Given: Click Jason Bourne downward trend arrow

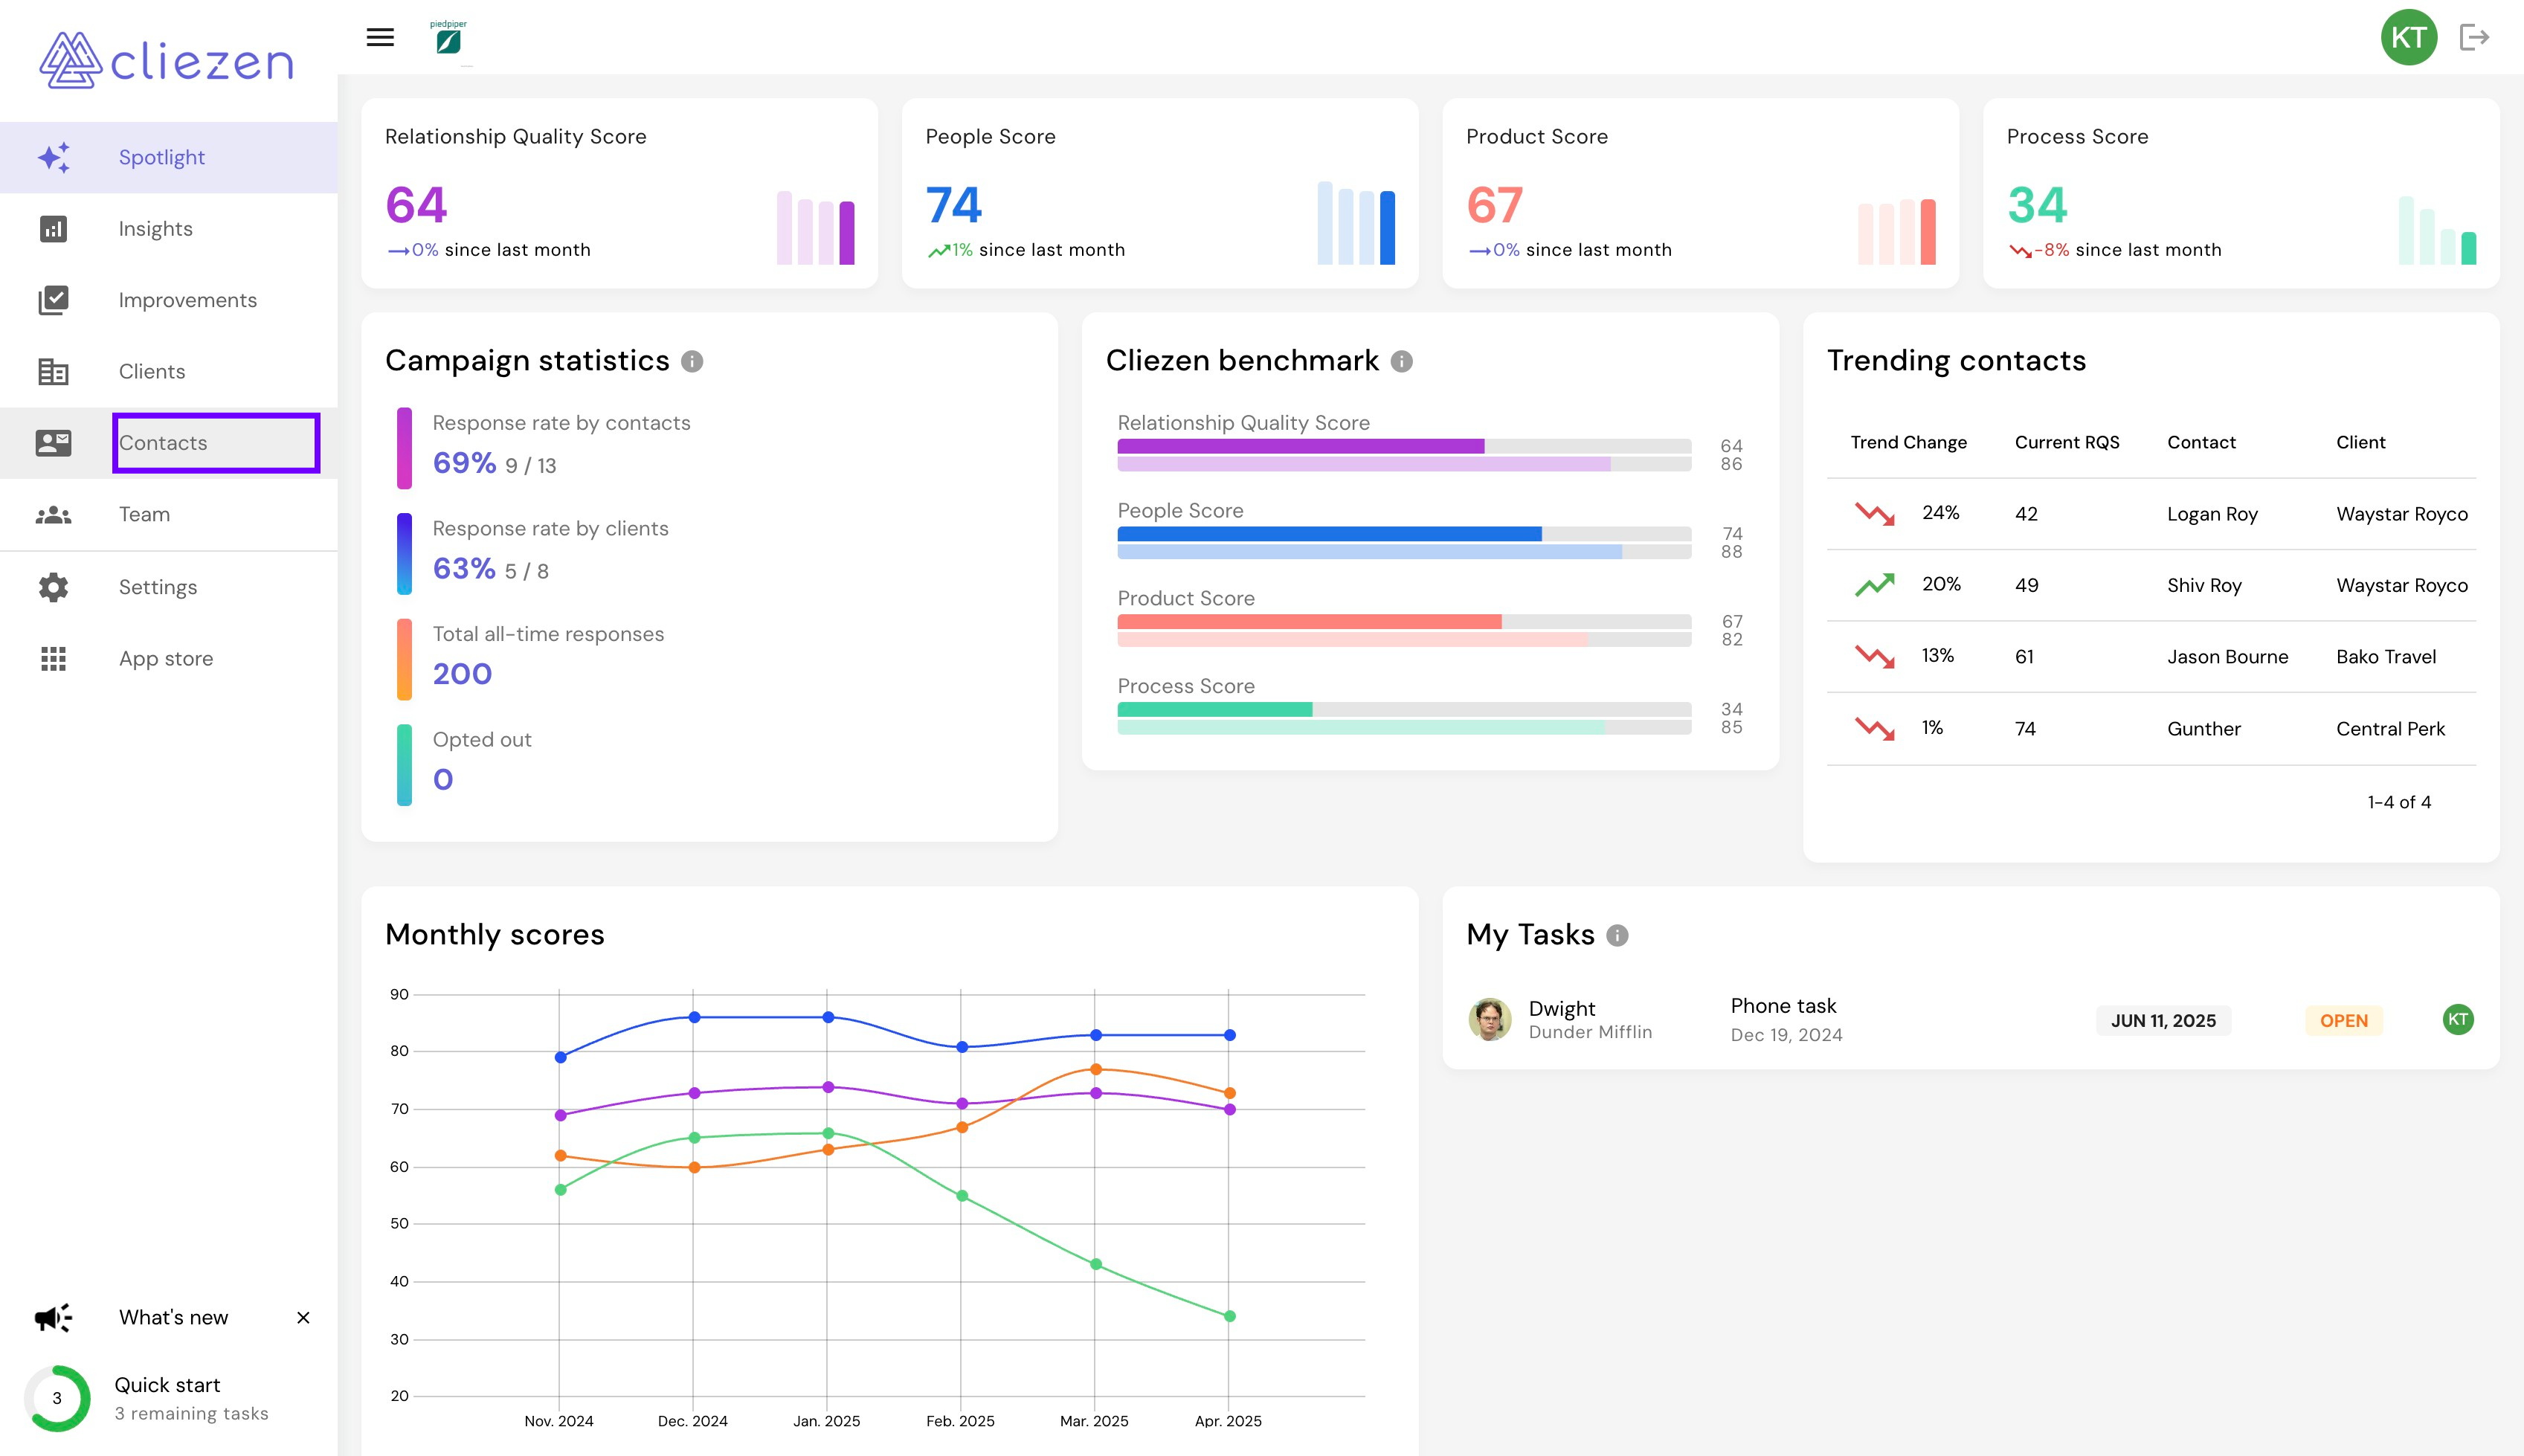Looking at the screenshot, I should point(1875,656).
